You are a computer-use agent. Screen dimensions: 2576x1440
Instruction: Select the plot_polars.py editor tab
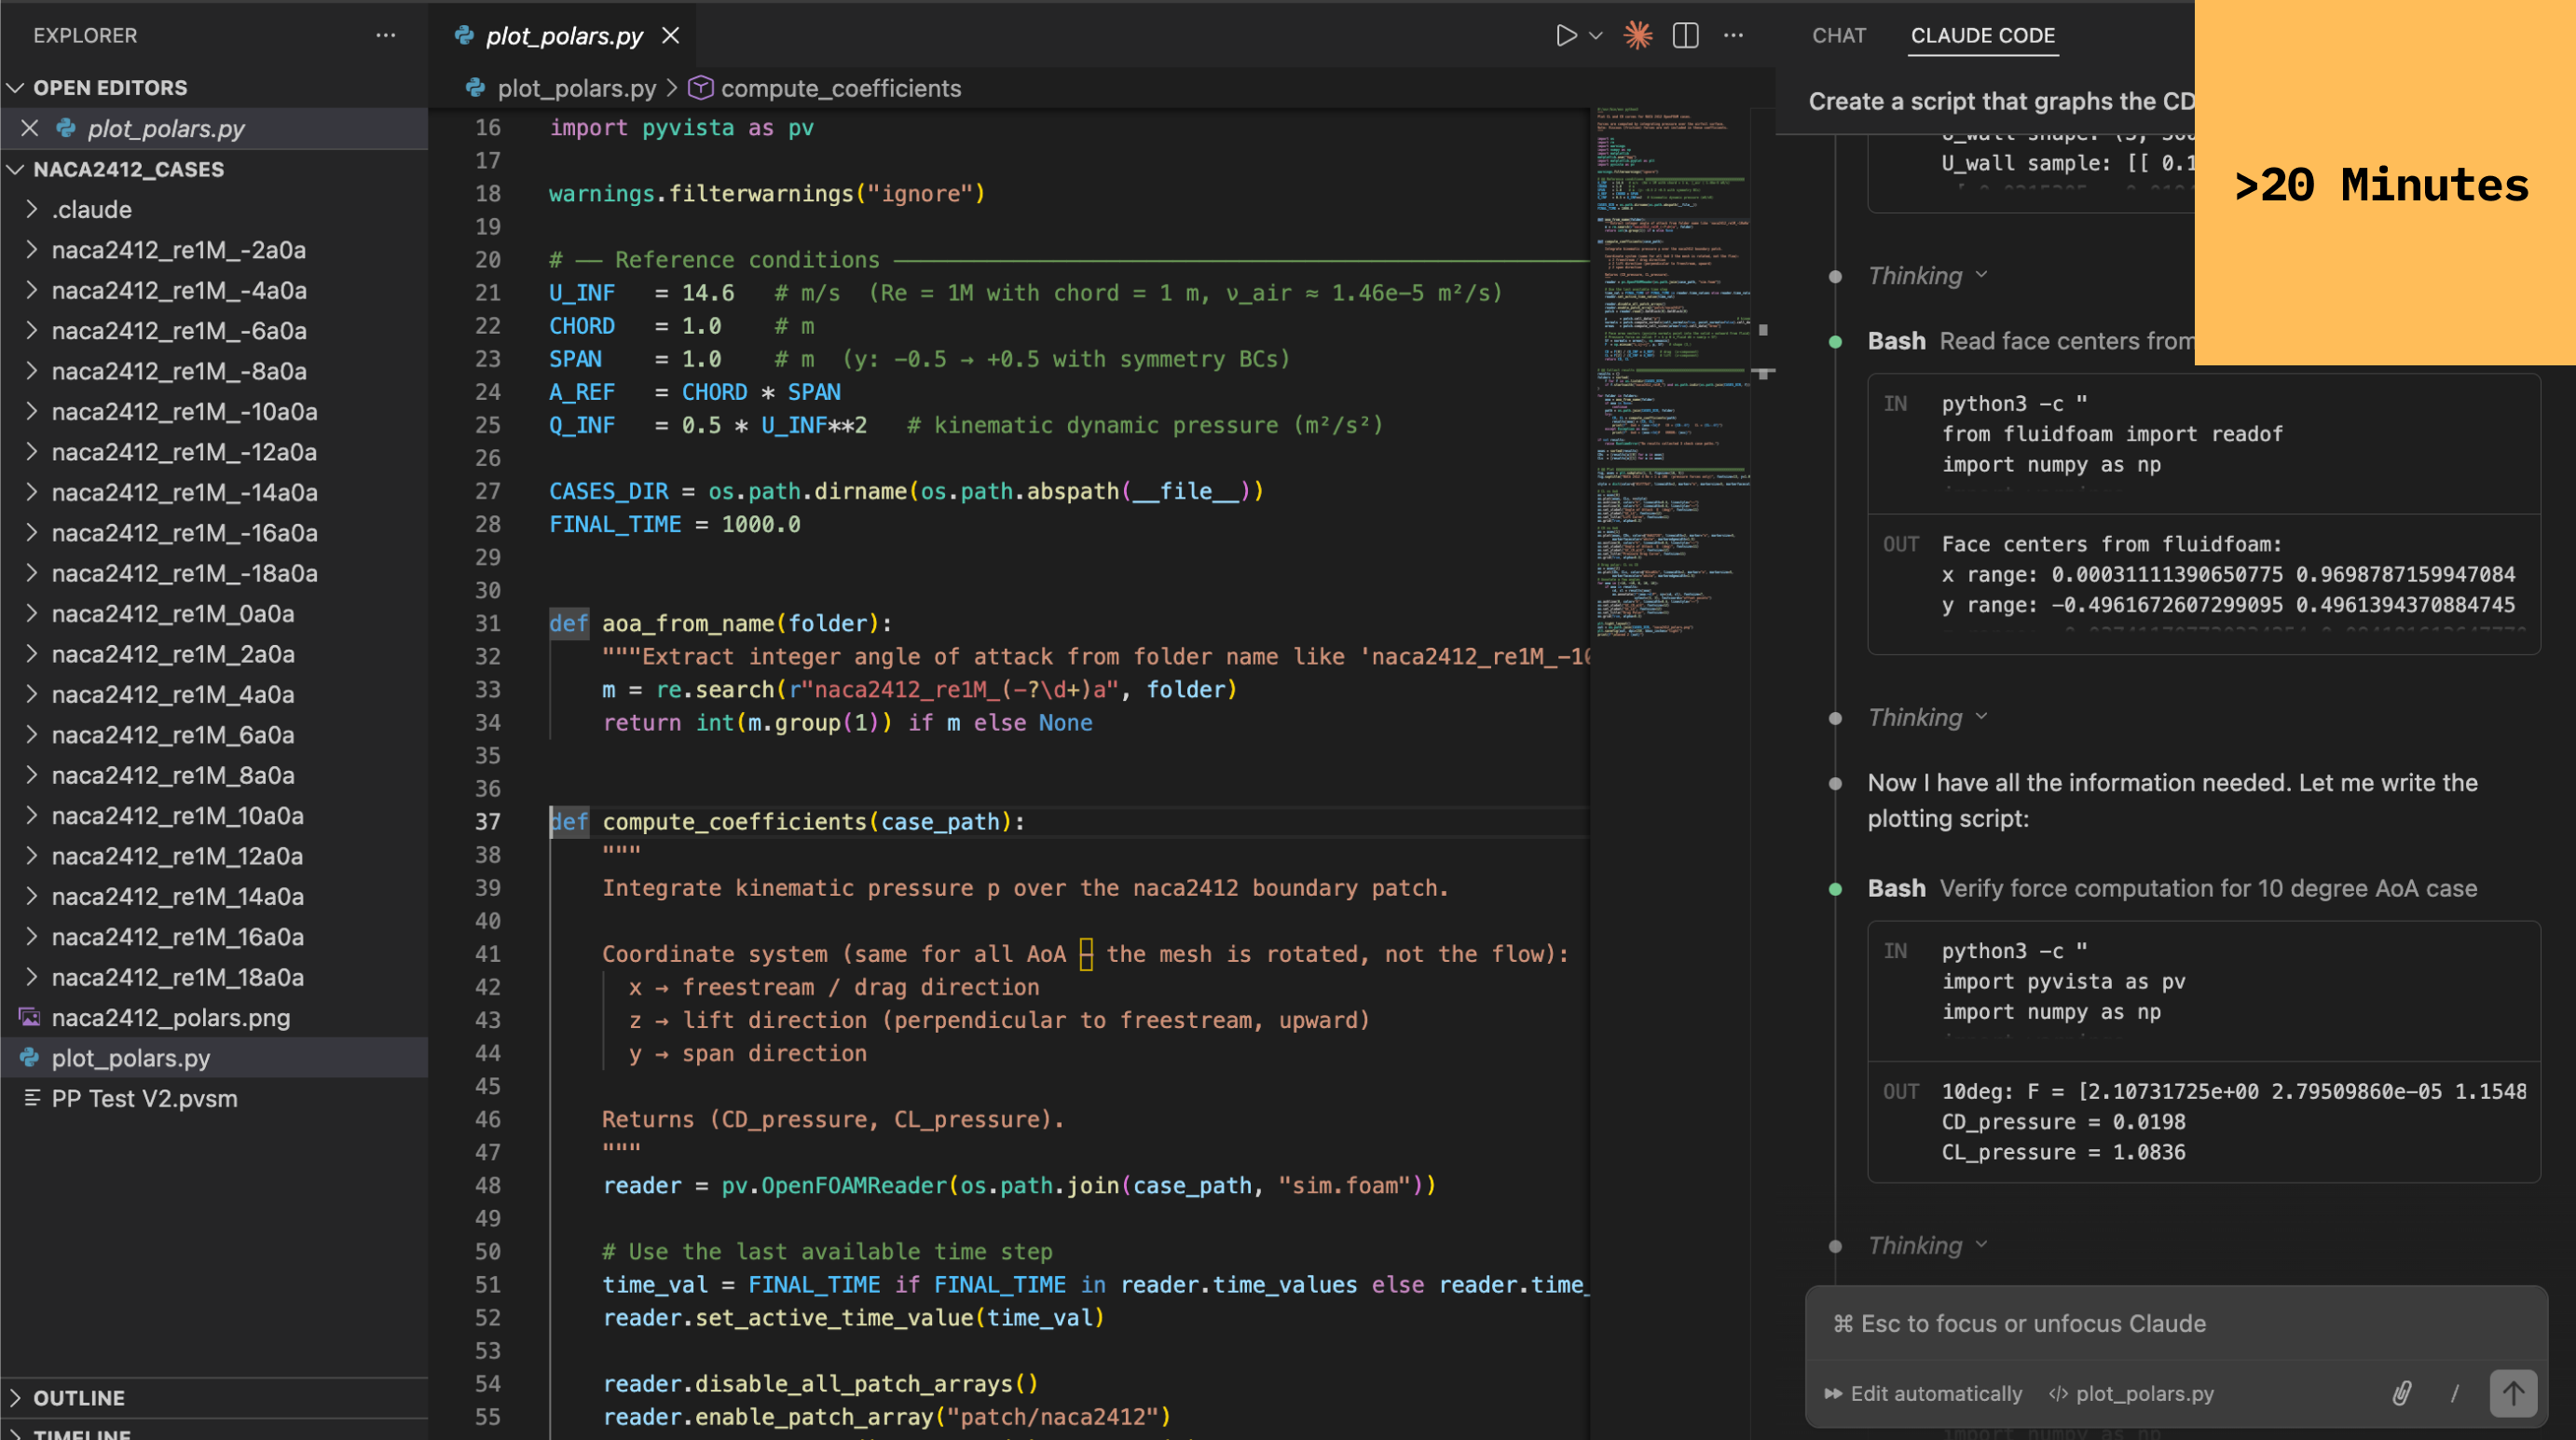click(564, 36)
